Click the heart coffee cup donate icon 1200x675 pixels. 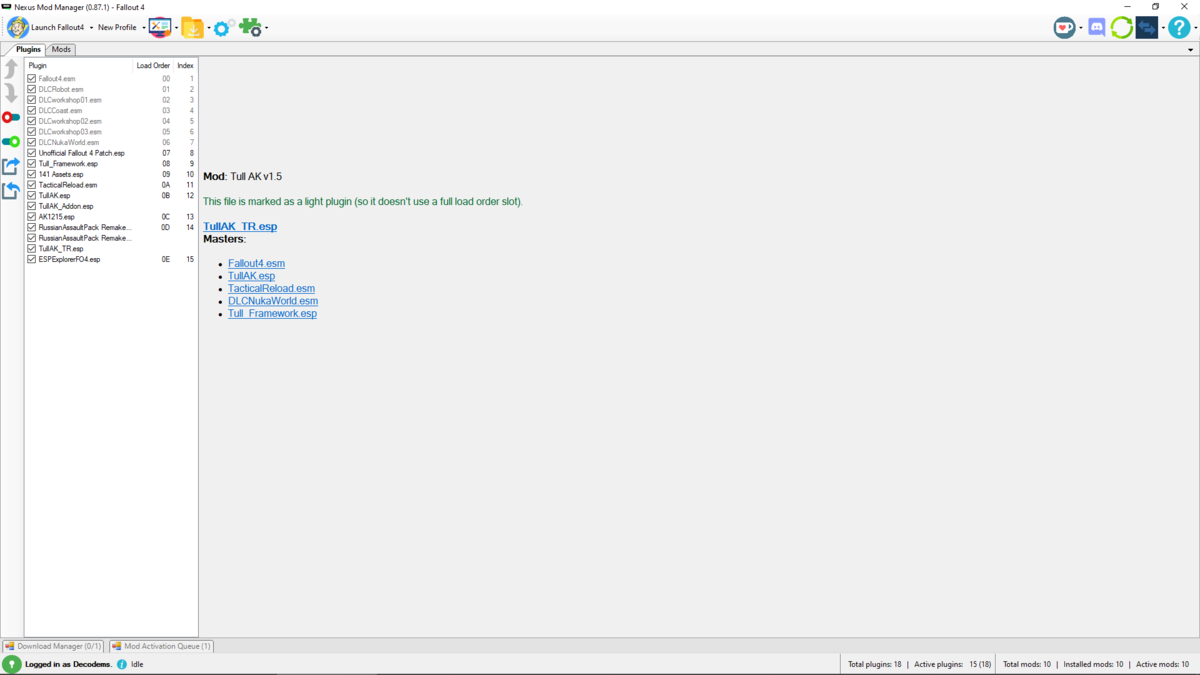point(1064,28)
